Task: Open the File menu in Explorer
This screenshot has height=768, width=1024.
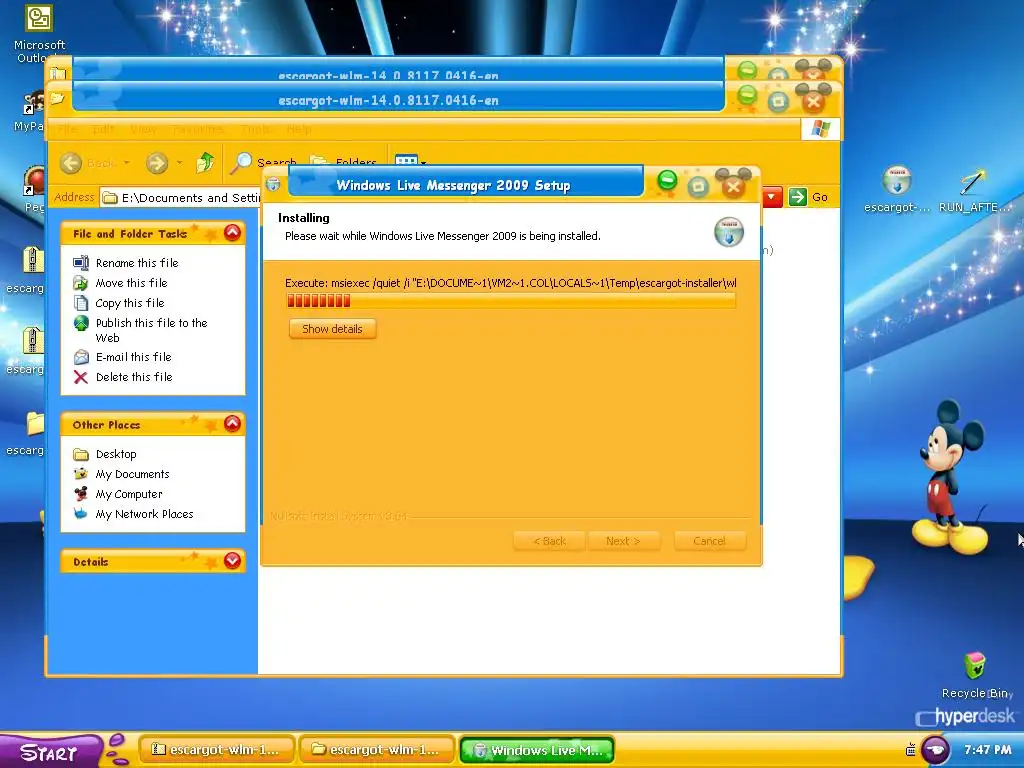Action: tap(67, 129)
